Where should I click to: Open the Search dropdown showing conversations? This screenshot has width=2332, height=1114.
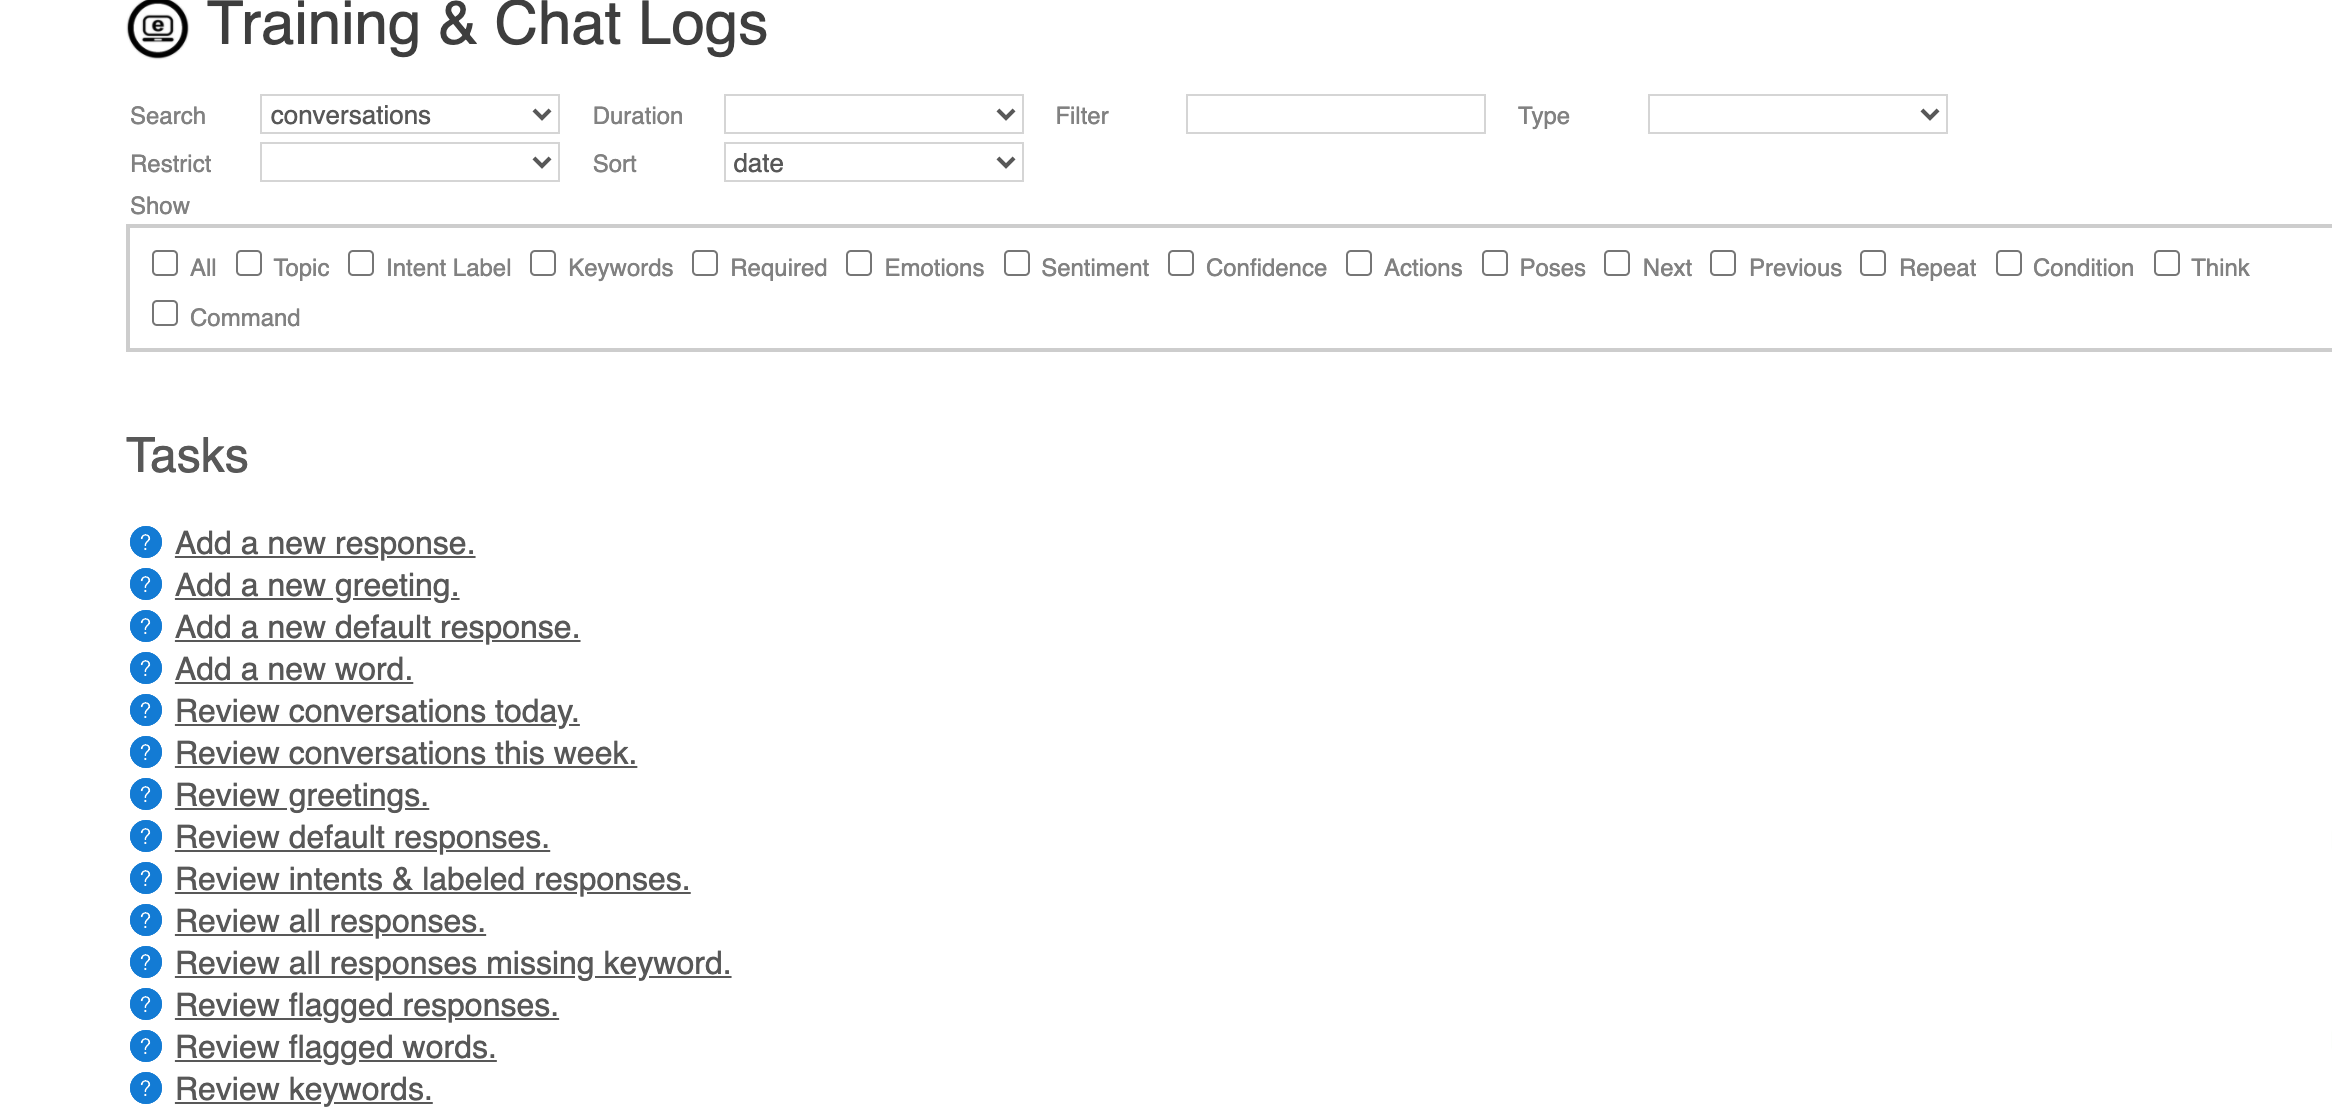click(410, 114)
